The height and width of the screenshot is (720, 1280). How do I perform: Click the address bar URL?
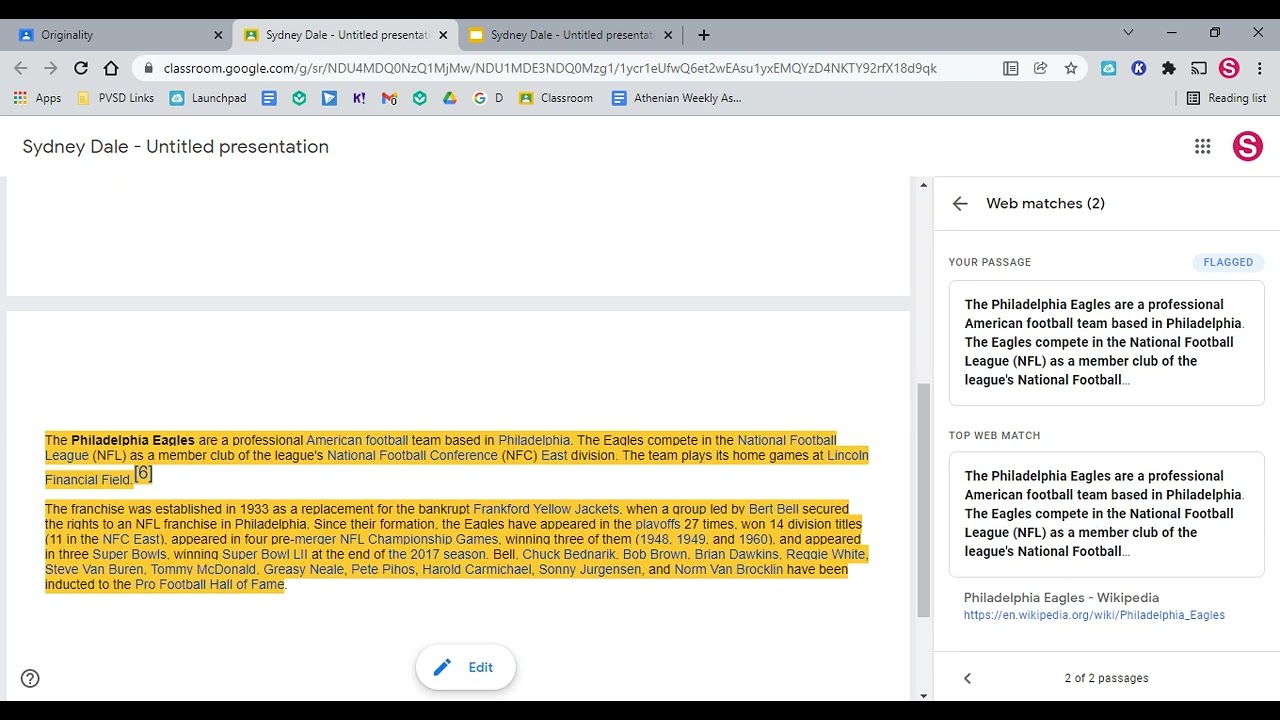[550, 68]
